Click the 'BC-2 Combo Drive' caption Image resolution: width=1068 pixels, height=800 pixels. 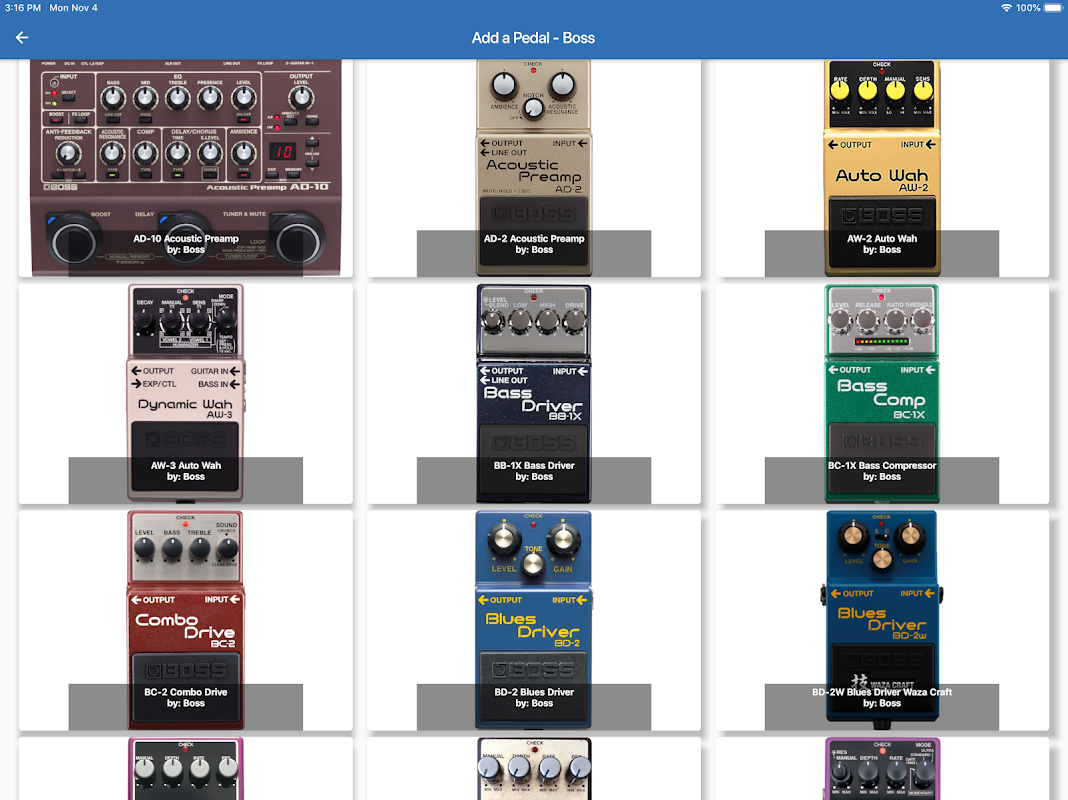click(x=186, y=692)
